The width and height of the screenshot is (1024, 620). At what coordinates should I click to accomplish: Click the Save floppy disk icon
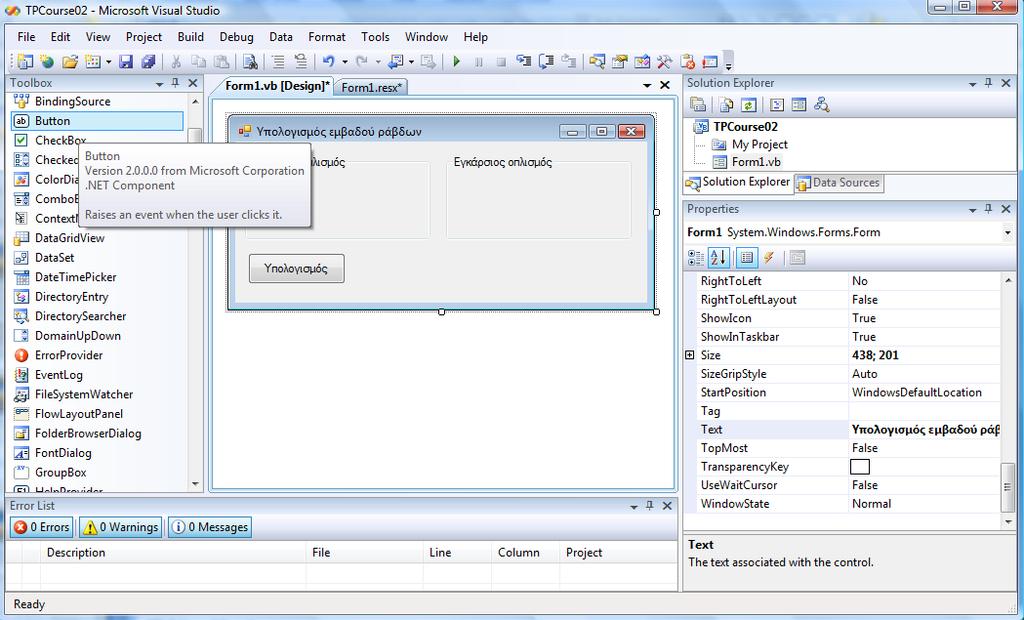click(x=126, y=61)
